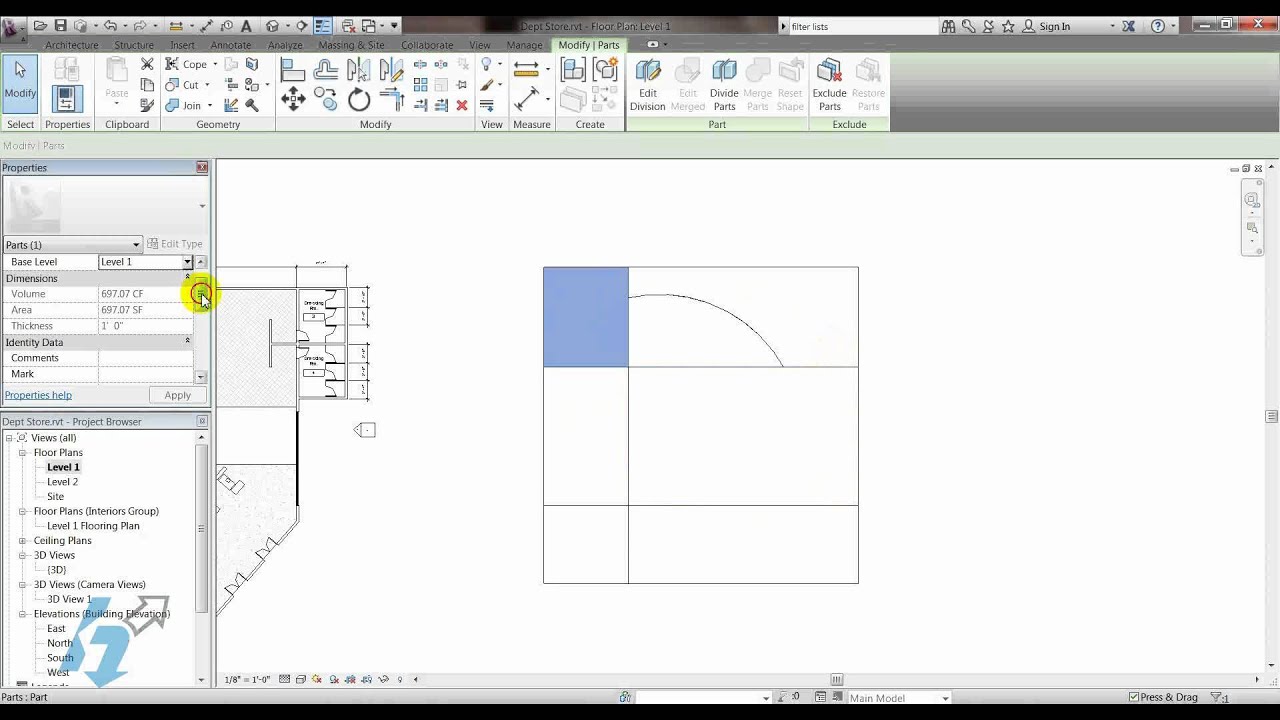Toggle the Press & Drag checkbox
Image resolution: width=1280 pixels, height=720 pixels.
tap(1134, 697)
